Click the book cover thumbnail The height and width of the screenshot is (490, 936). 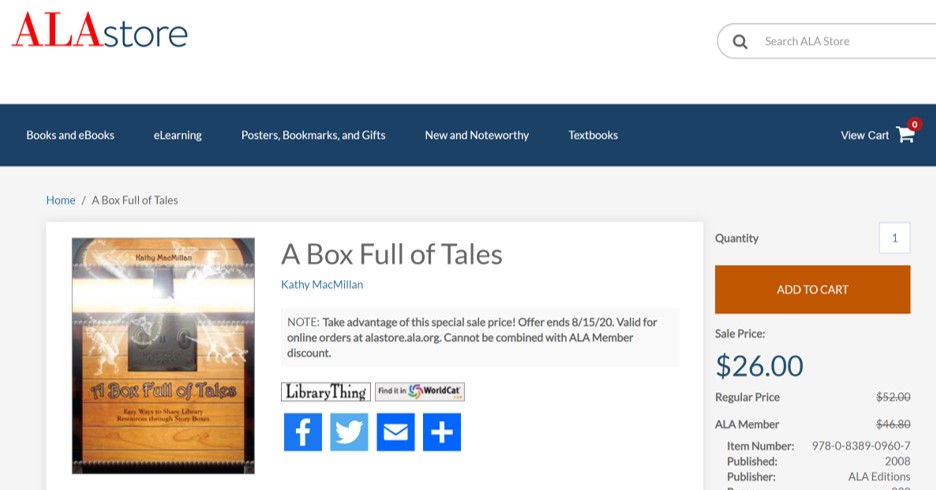pyautogui.click(x=163, y=355)
